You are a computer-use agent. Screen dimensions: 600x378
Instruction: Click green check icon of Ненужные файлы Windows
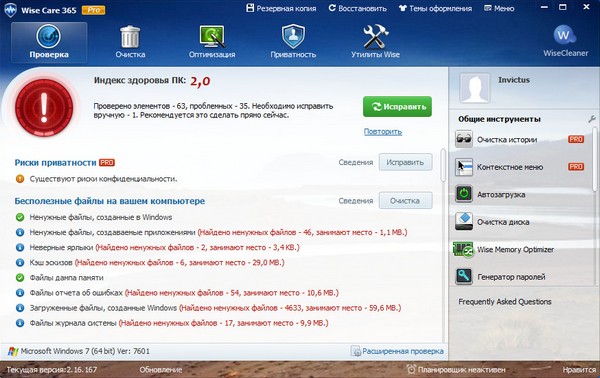tap(20, 217)
